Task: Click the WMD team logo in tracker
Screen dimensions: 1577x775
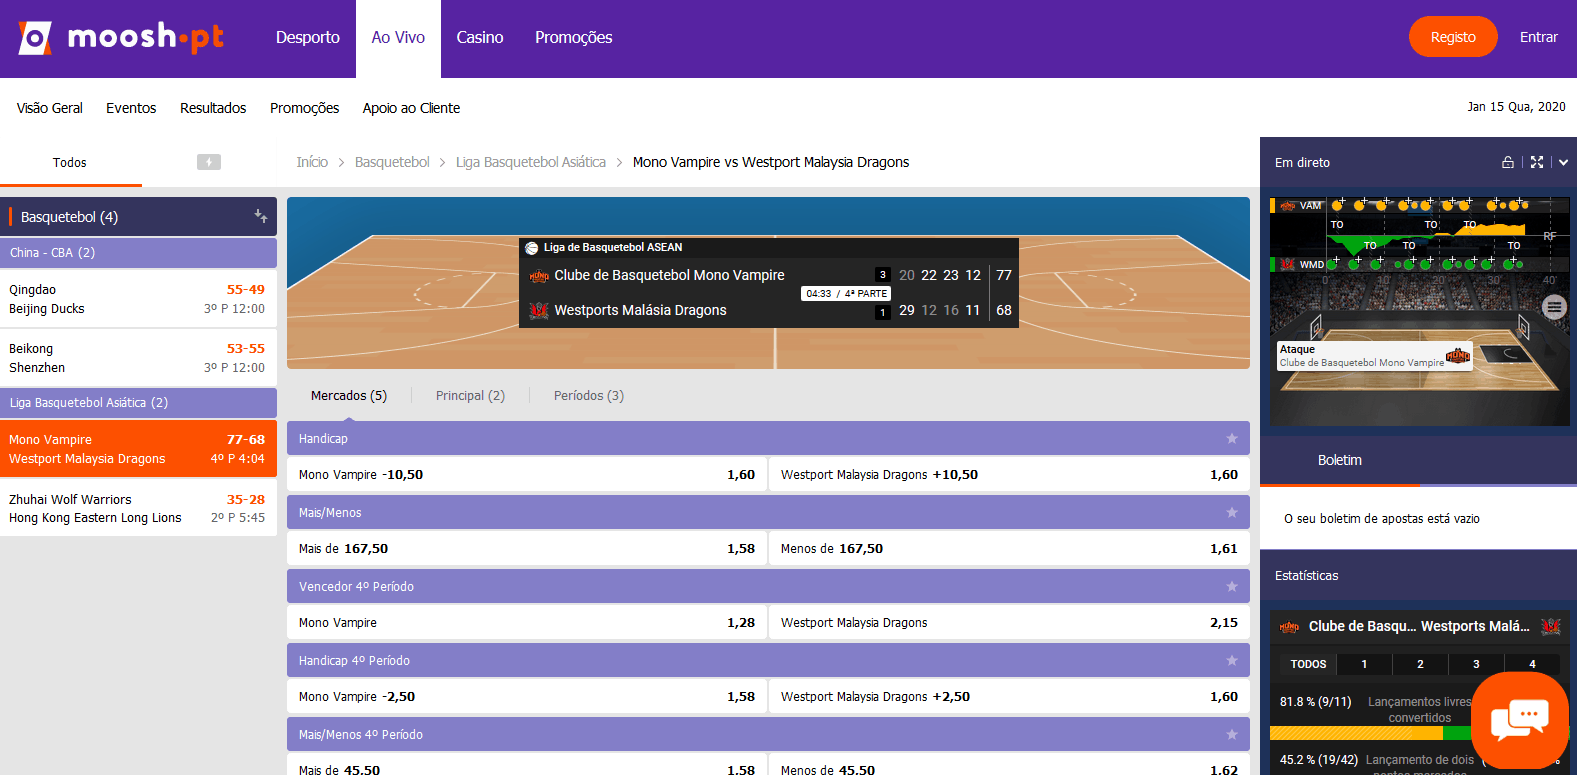Action: pos(1287,264)
